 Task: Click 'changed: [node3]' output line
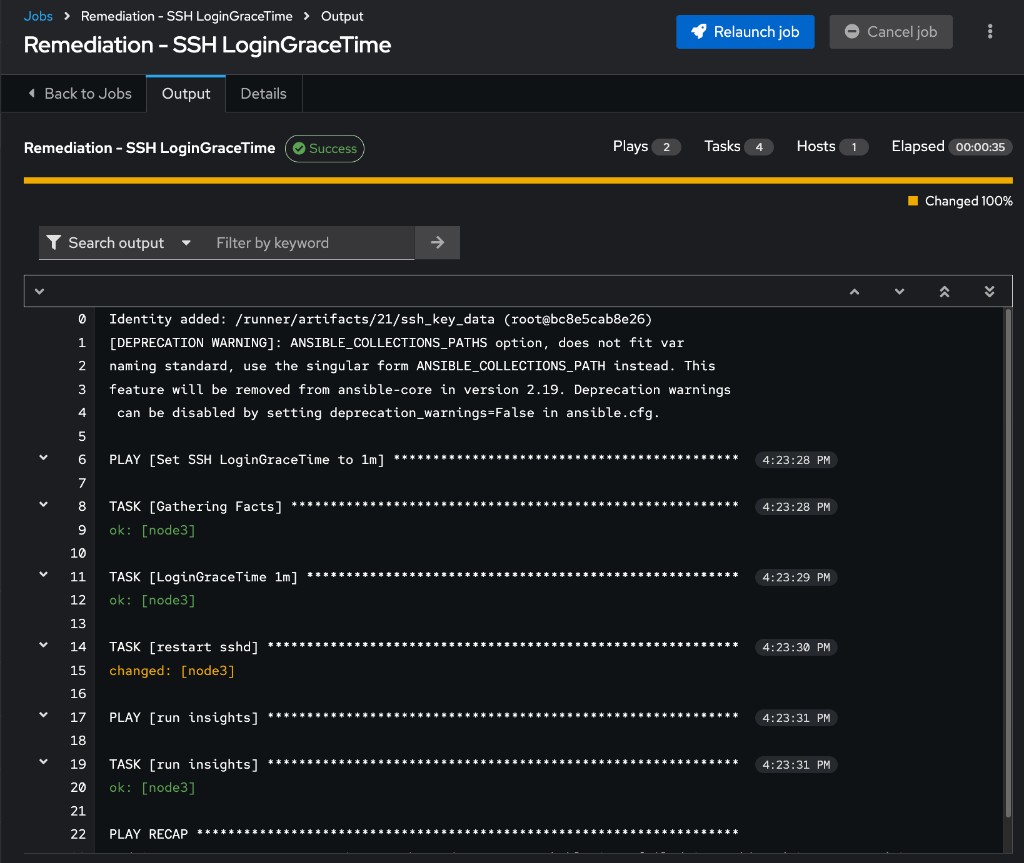coord(172,671)
